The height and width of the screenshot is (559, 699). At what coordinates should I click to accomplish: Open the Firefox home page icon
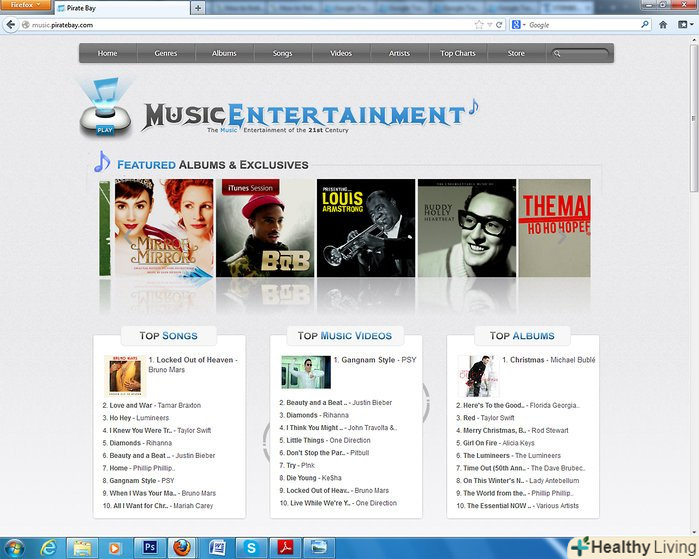tap(663, 25)
